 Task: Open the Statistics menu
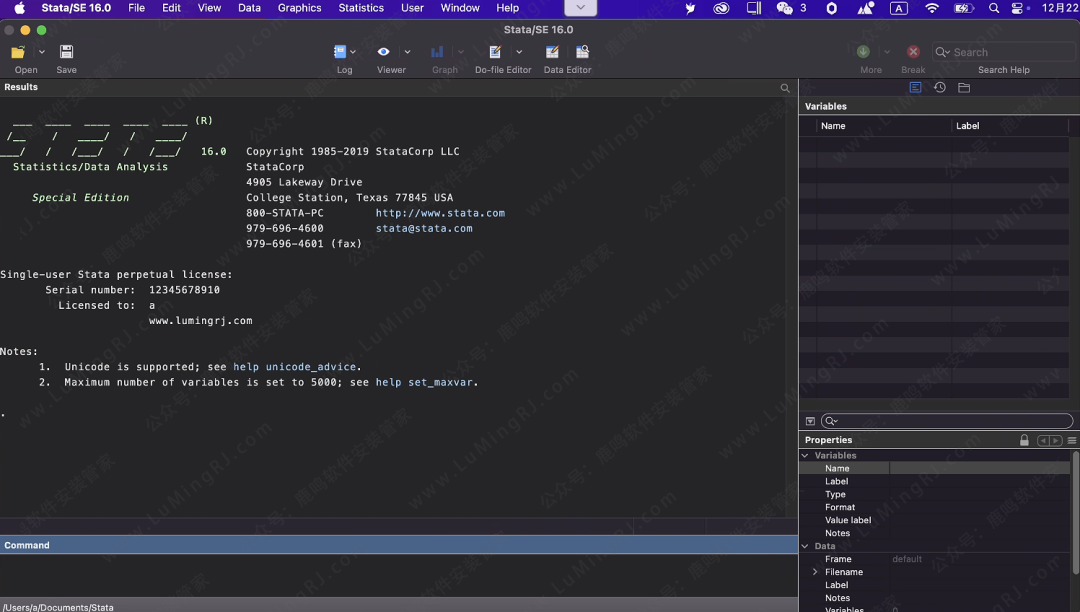pos(361,8)
